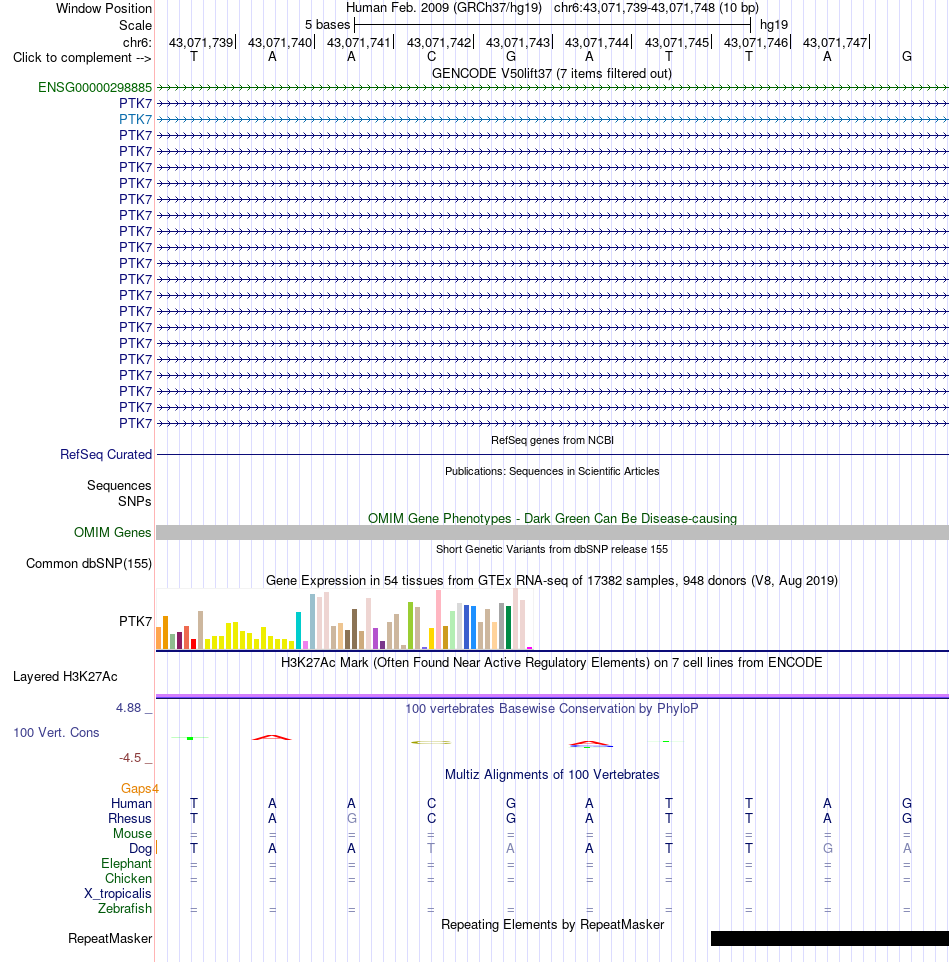Click the -4.5 PhyloP lower limit
The height and width of the screenshot is (962, 950).
tap(129, 758)
